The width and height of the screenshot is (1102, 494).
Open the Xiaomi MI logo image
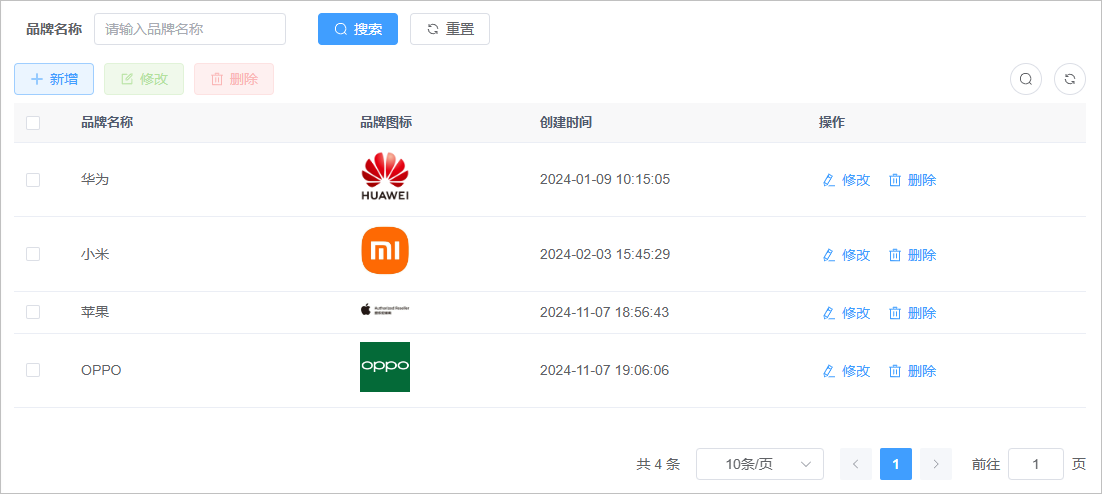coord(385,251)
